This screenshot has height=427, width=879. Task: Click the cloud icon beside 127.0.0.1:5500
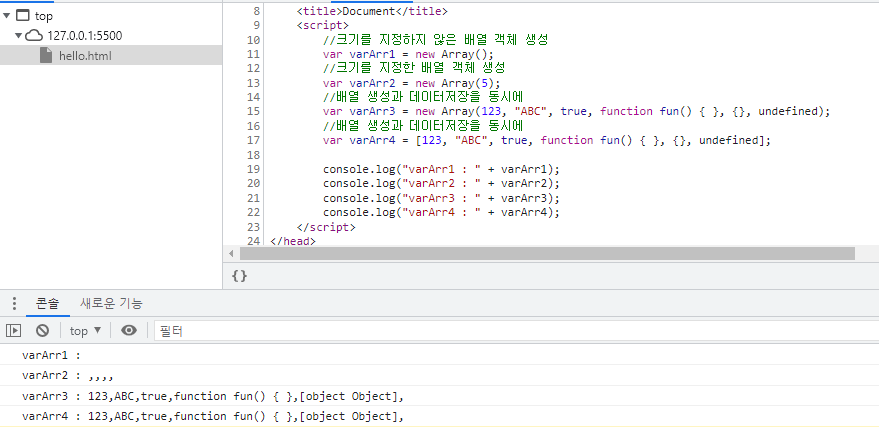pos(35,36)
